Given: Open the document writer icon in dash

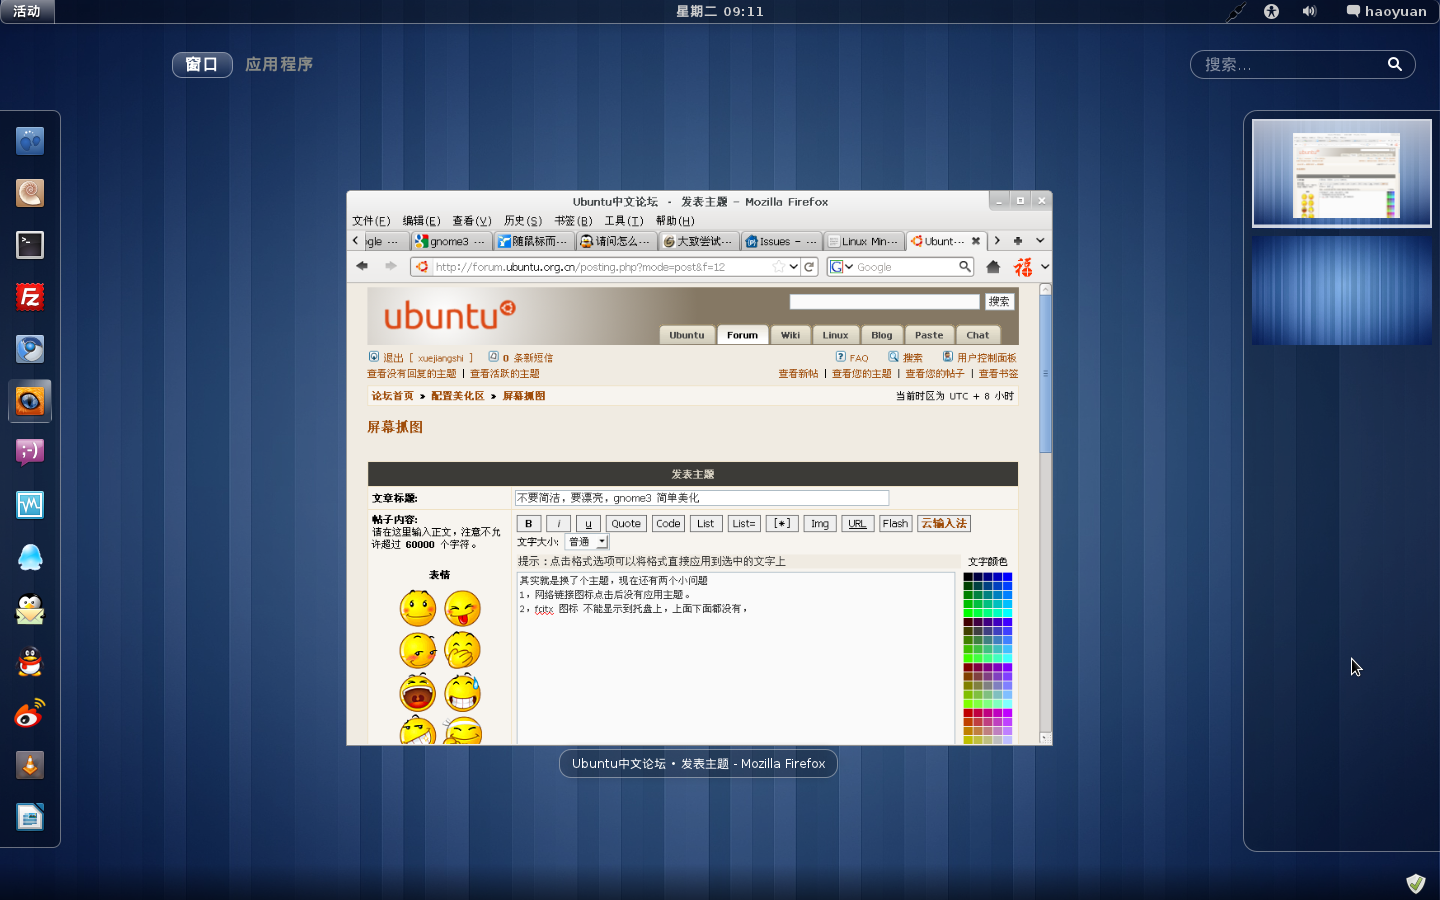Looking at the screenshot, I should click(x=30, y=817).
